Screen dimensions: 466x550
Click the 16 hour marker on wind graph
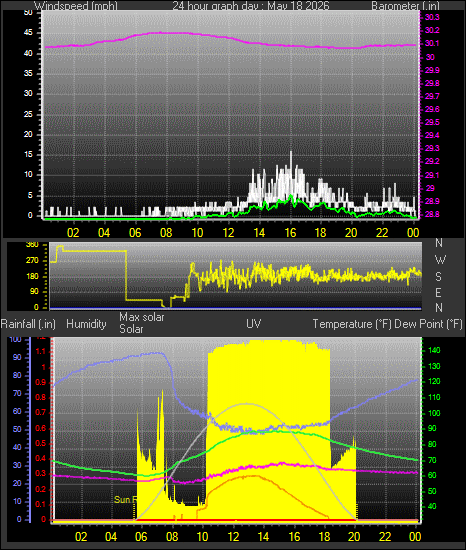click(290, 233)
